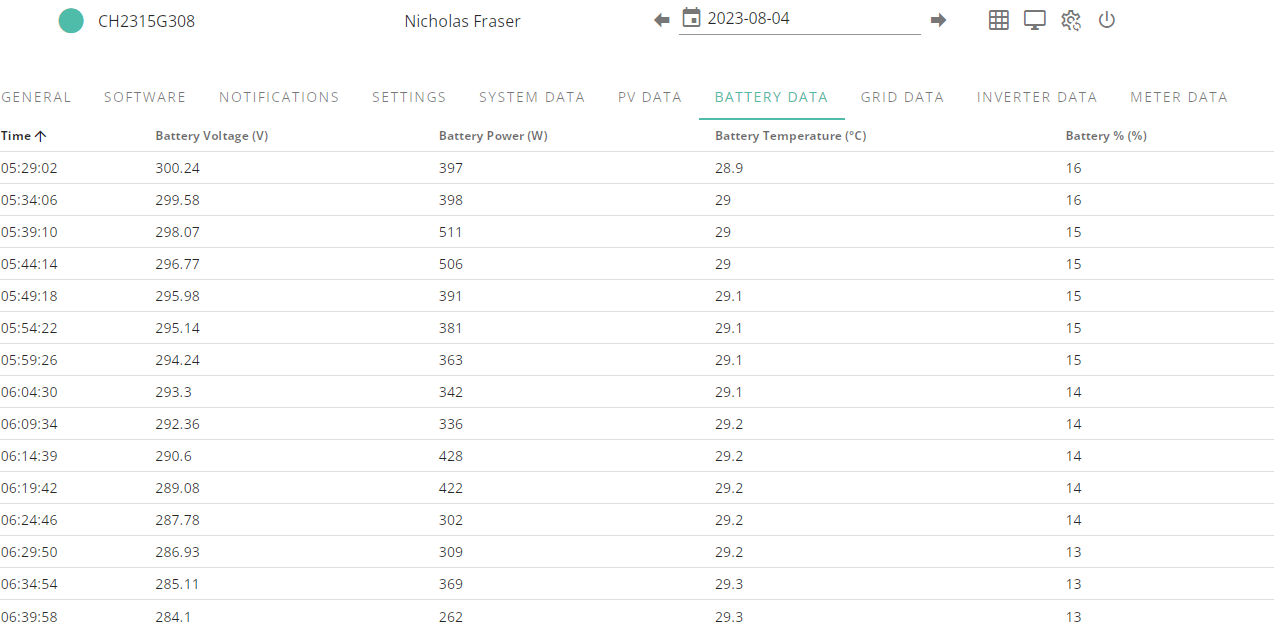1274x632 pixels.
Task: Go to the next day with right arrow
Action: point(938,20)
